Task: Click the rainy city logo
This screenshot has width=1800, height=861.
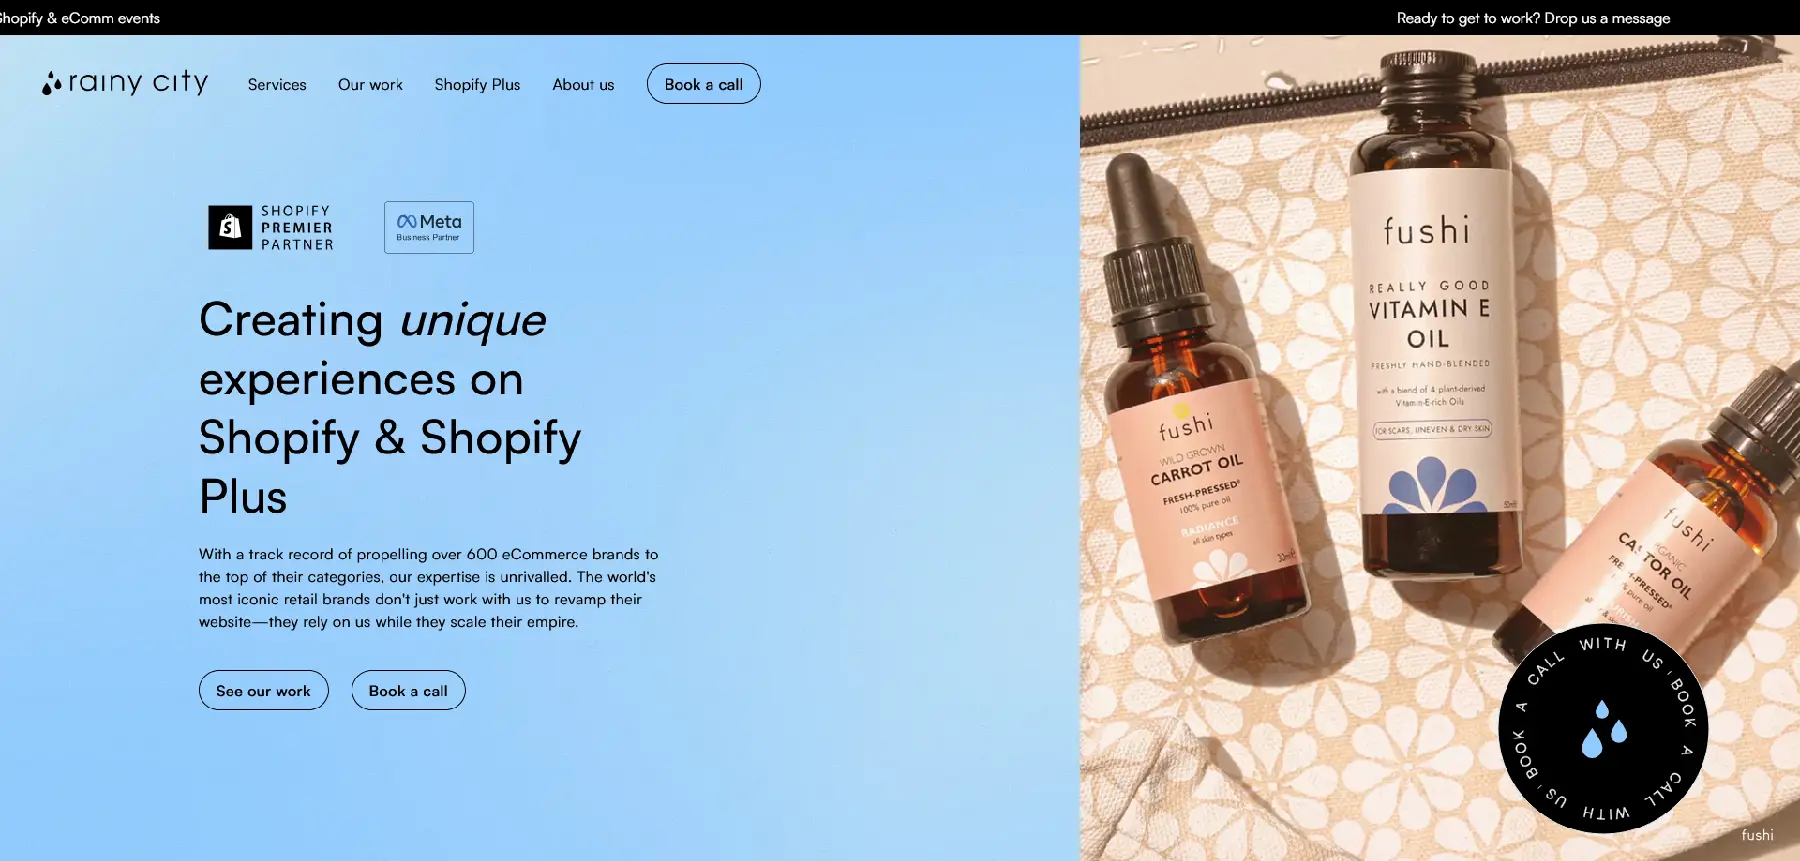Action: pyautogui.click(x=125, y=83)
